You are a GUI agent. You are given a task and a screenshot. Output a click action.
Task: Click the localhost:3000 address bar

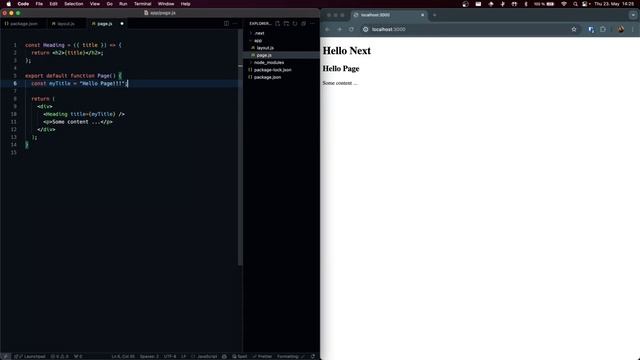pos(469,29)
